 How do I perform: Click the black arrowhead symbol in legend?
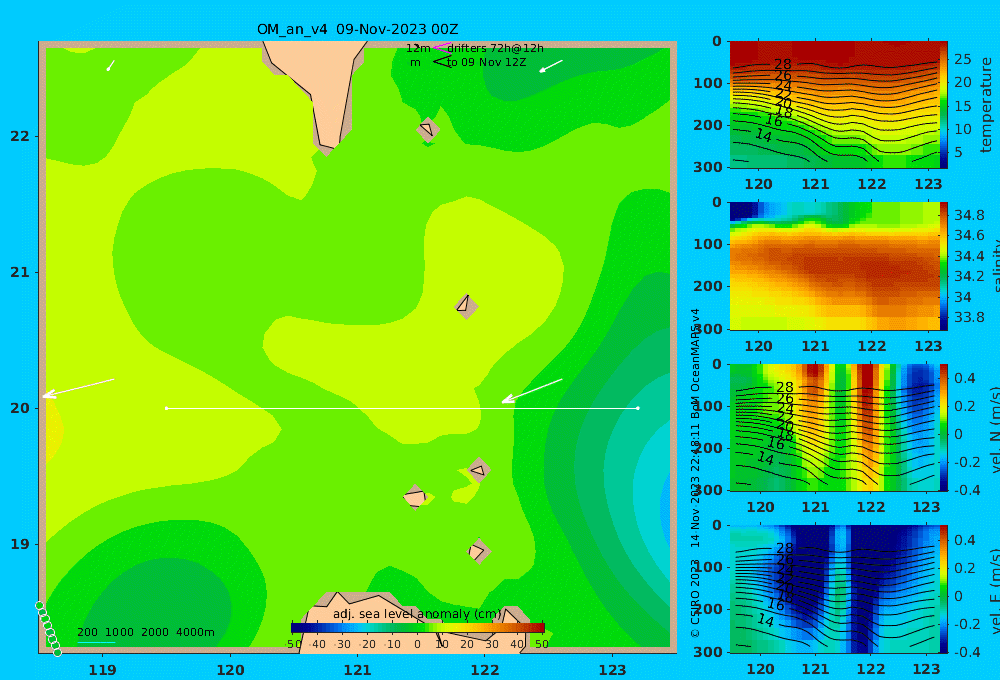(442, 61)
